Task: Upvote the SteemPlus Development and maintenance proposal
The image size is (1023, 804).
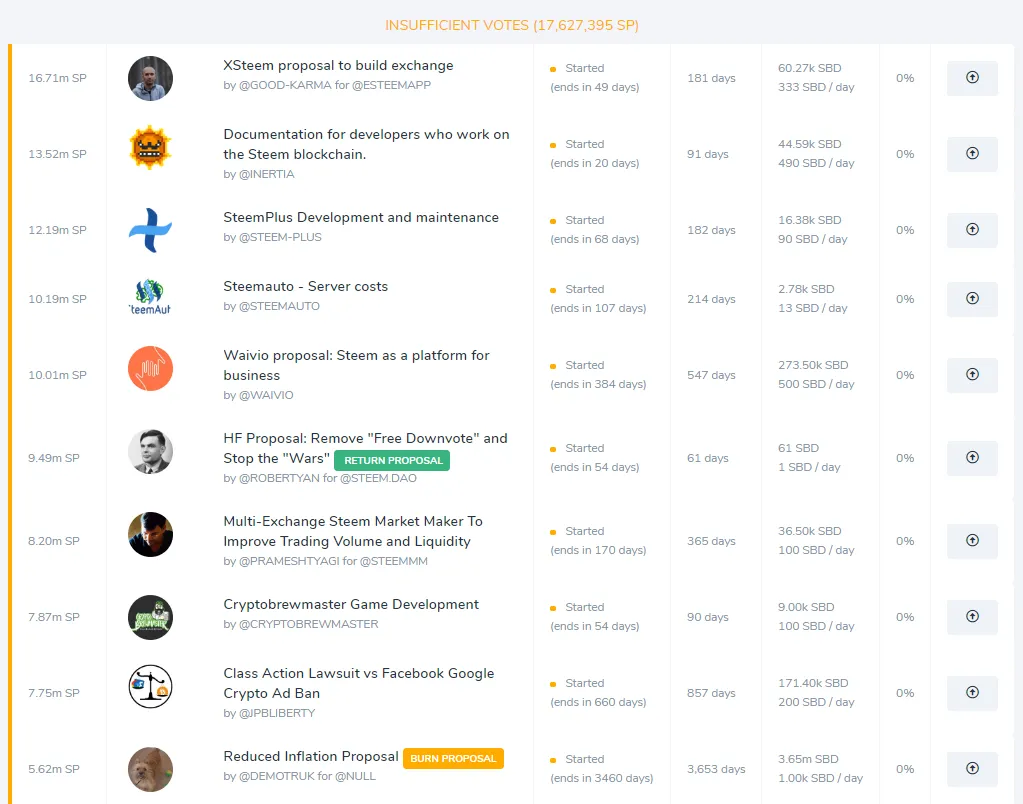Action: click(x=972, y=230)
